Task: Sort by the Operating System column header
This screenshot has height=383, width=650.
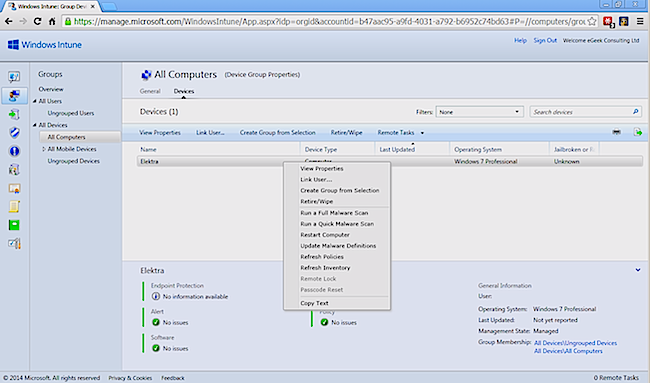Action: tap(478, 150)
